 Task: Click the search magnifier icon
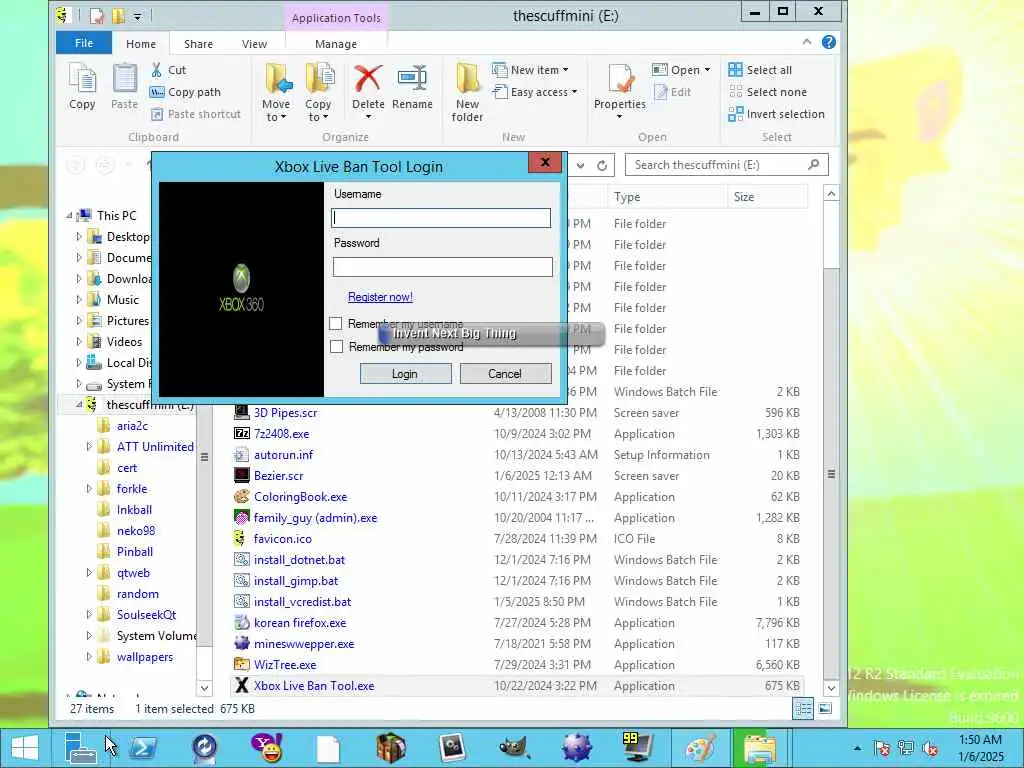click(x=814, y=165)
